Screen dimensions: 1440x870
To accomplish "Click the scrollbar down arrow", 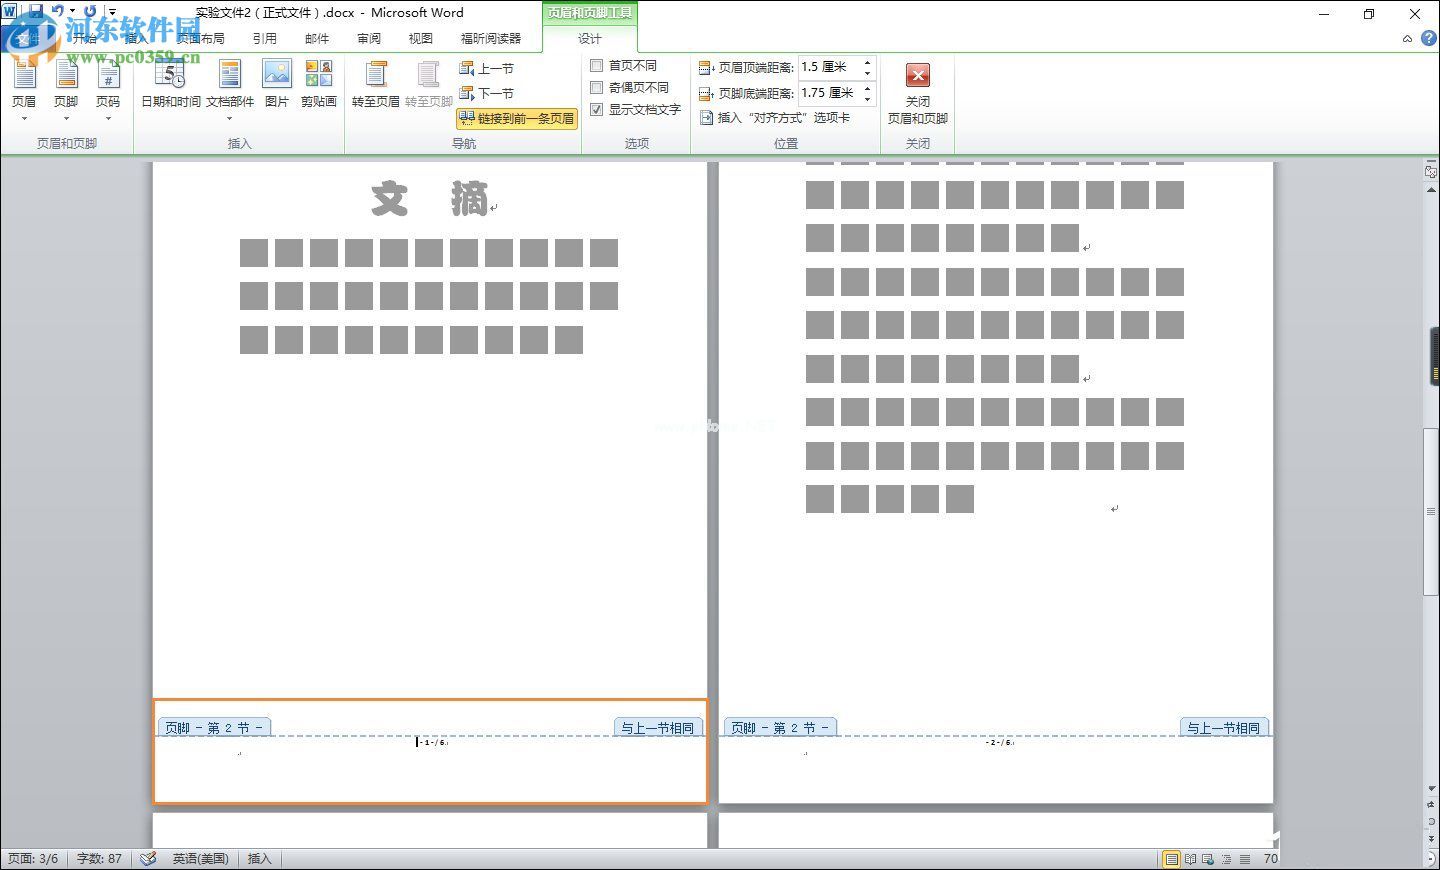I will (1431, 788).
